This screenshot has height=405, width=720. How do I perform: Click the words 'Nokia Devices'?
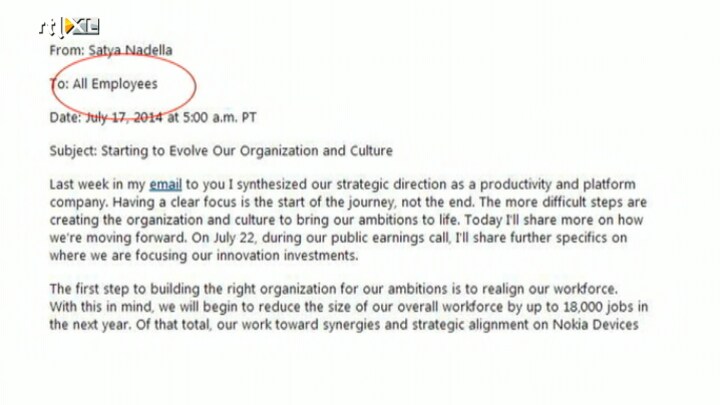595,325
